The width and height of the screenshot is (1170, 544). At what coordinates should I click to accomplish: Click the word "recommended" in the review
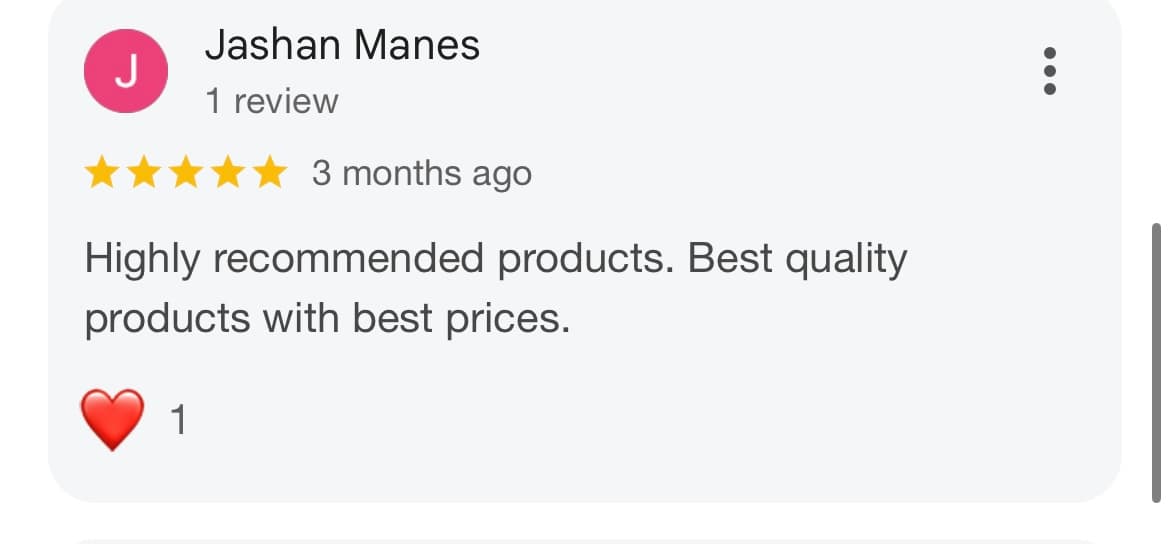tap(350, 259)
